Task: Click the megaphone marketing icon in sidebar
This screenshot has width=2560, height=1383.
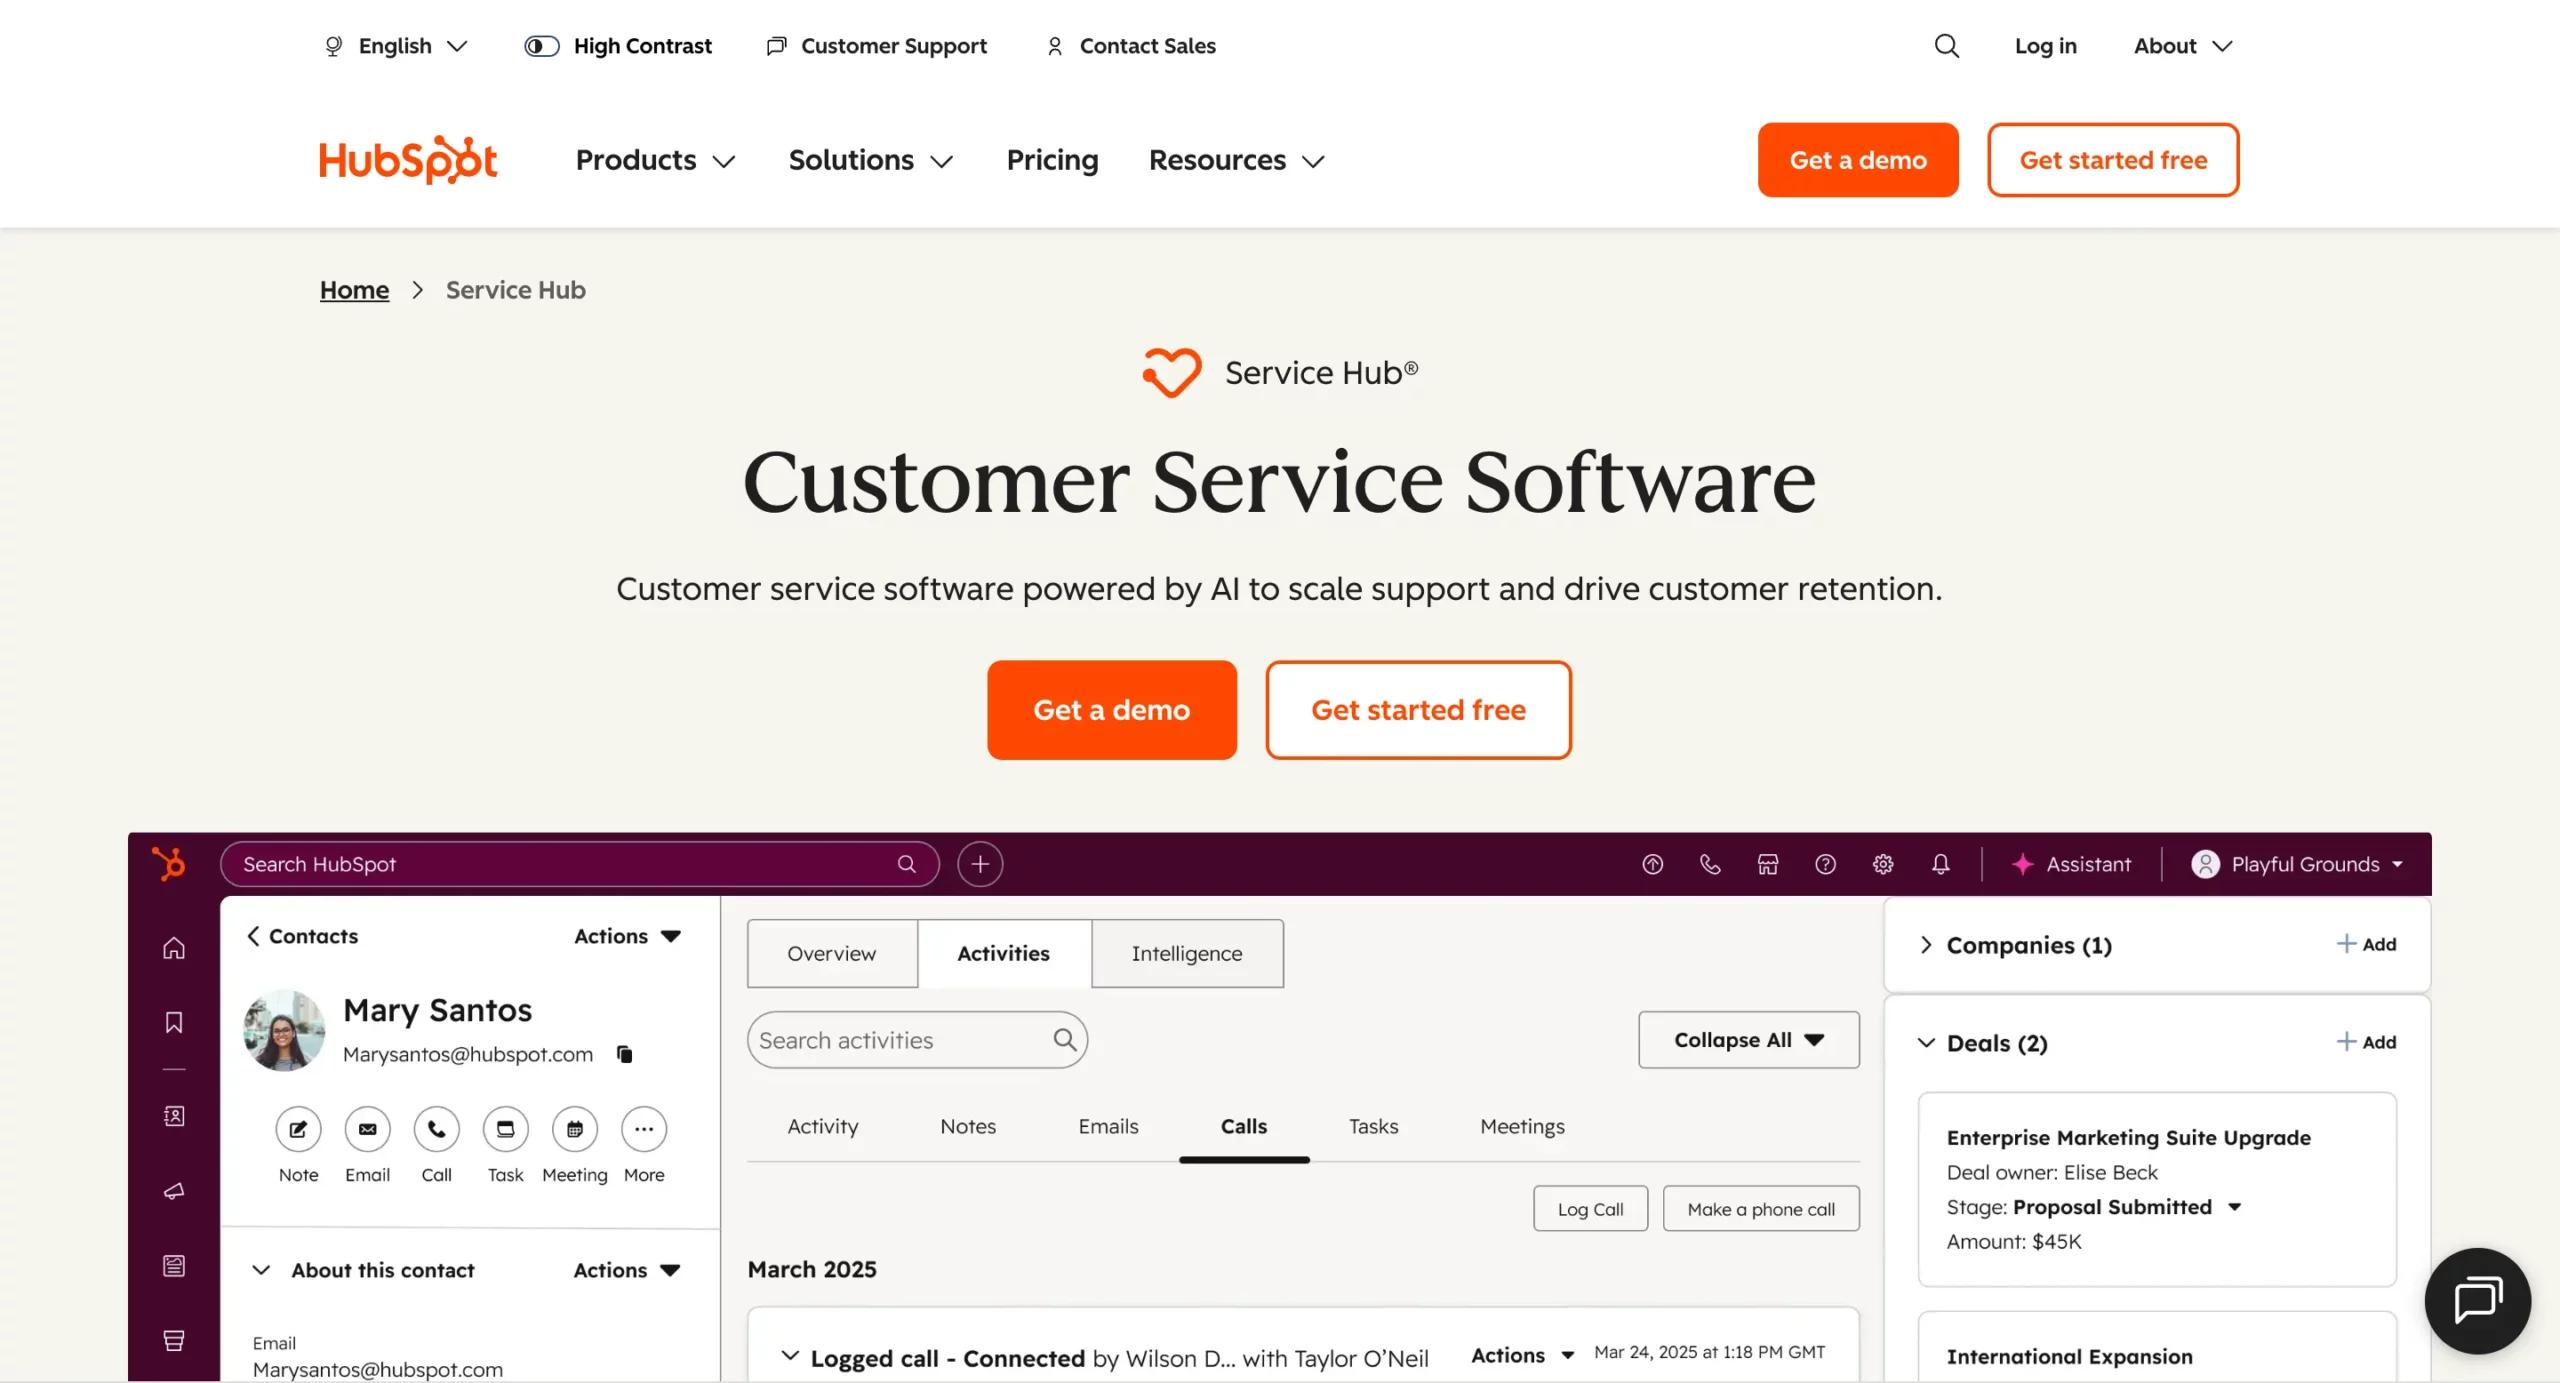Action: pos(174,1191)
